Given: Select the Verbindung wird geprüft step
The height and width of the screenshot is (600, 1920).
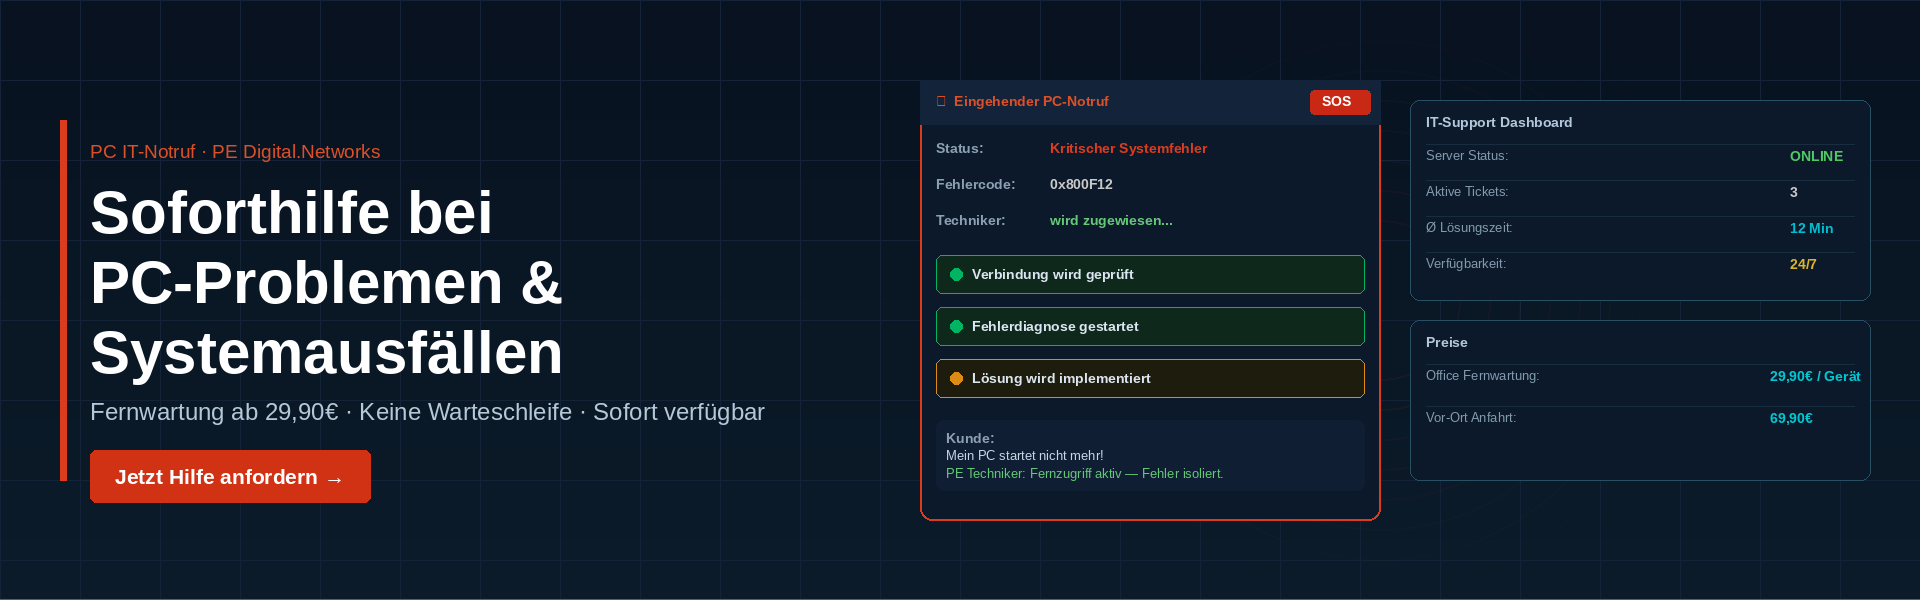Looking at the screenshot, I should (x=1150, y=275).
